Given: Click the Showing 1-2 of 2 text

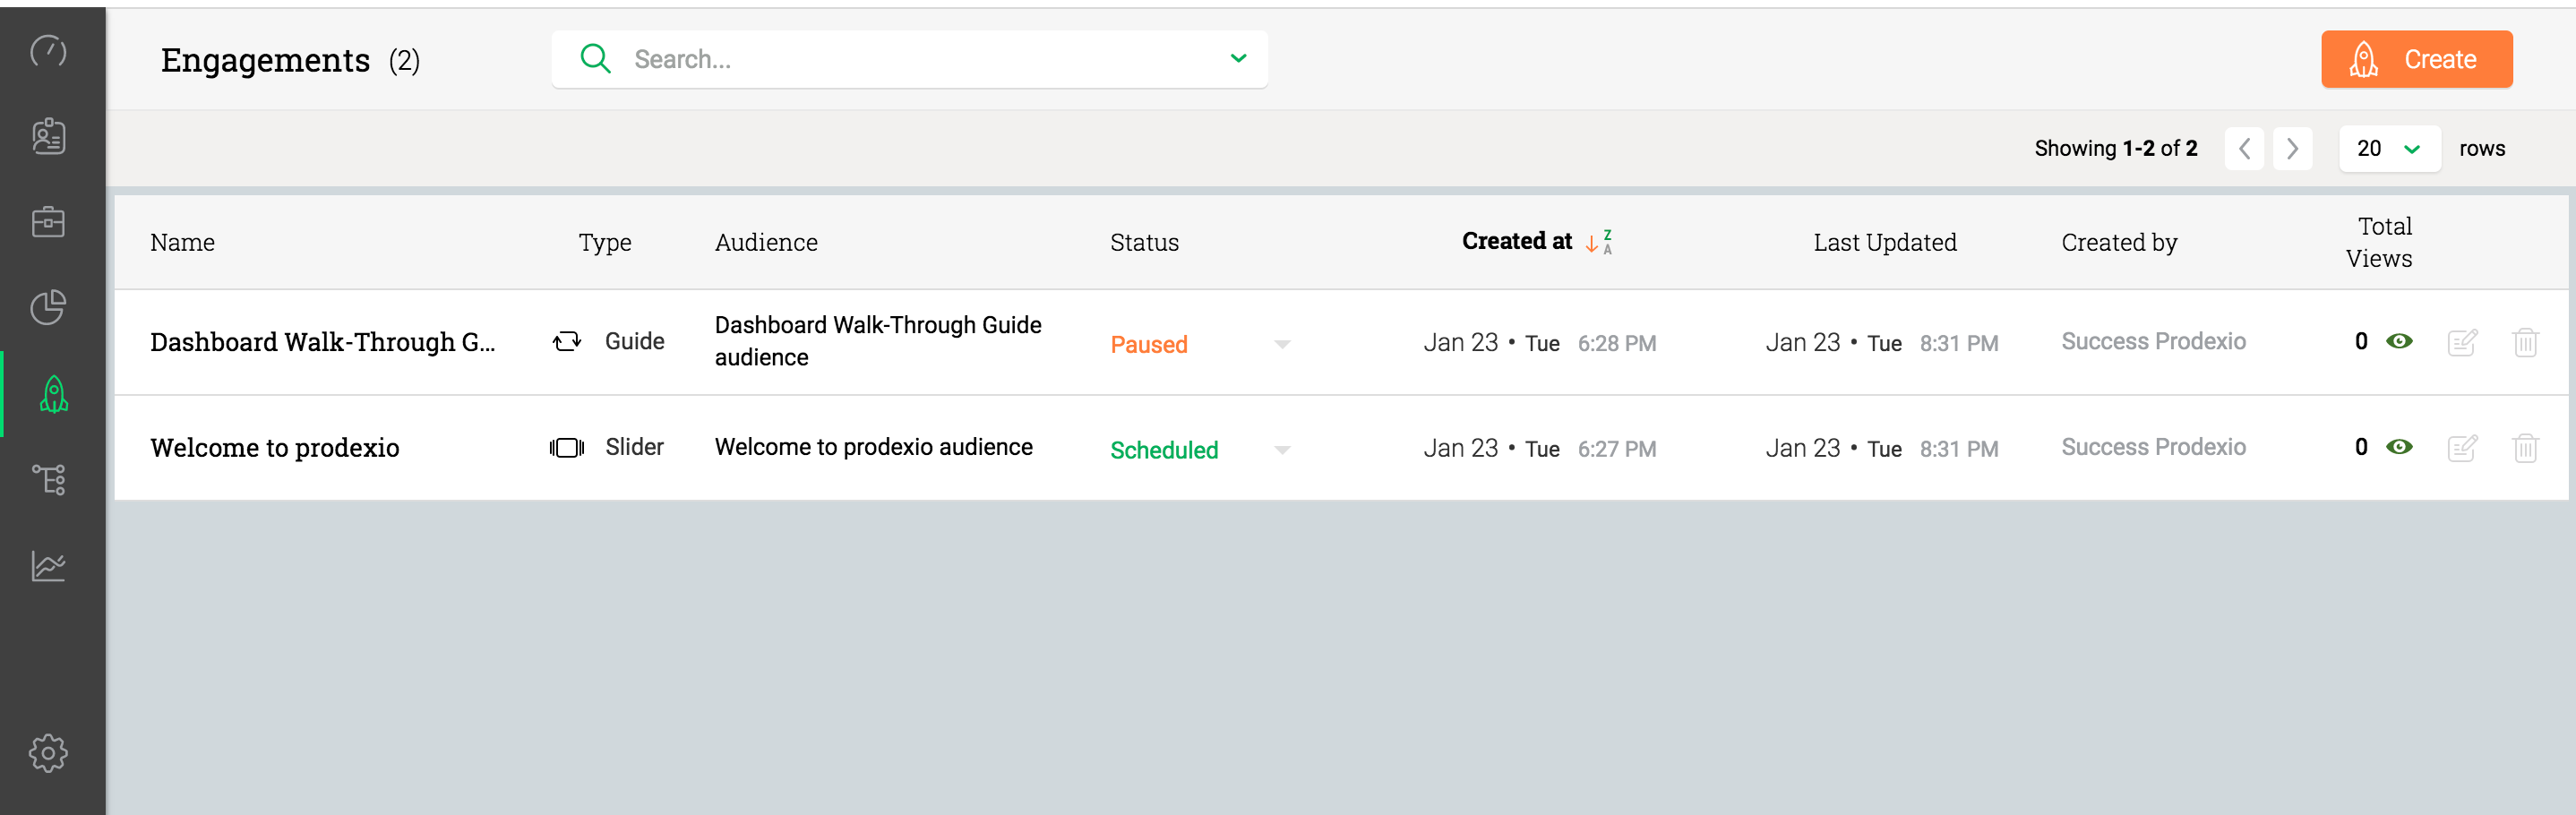Looking at the screenshot, I should point(2115,148).
